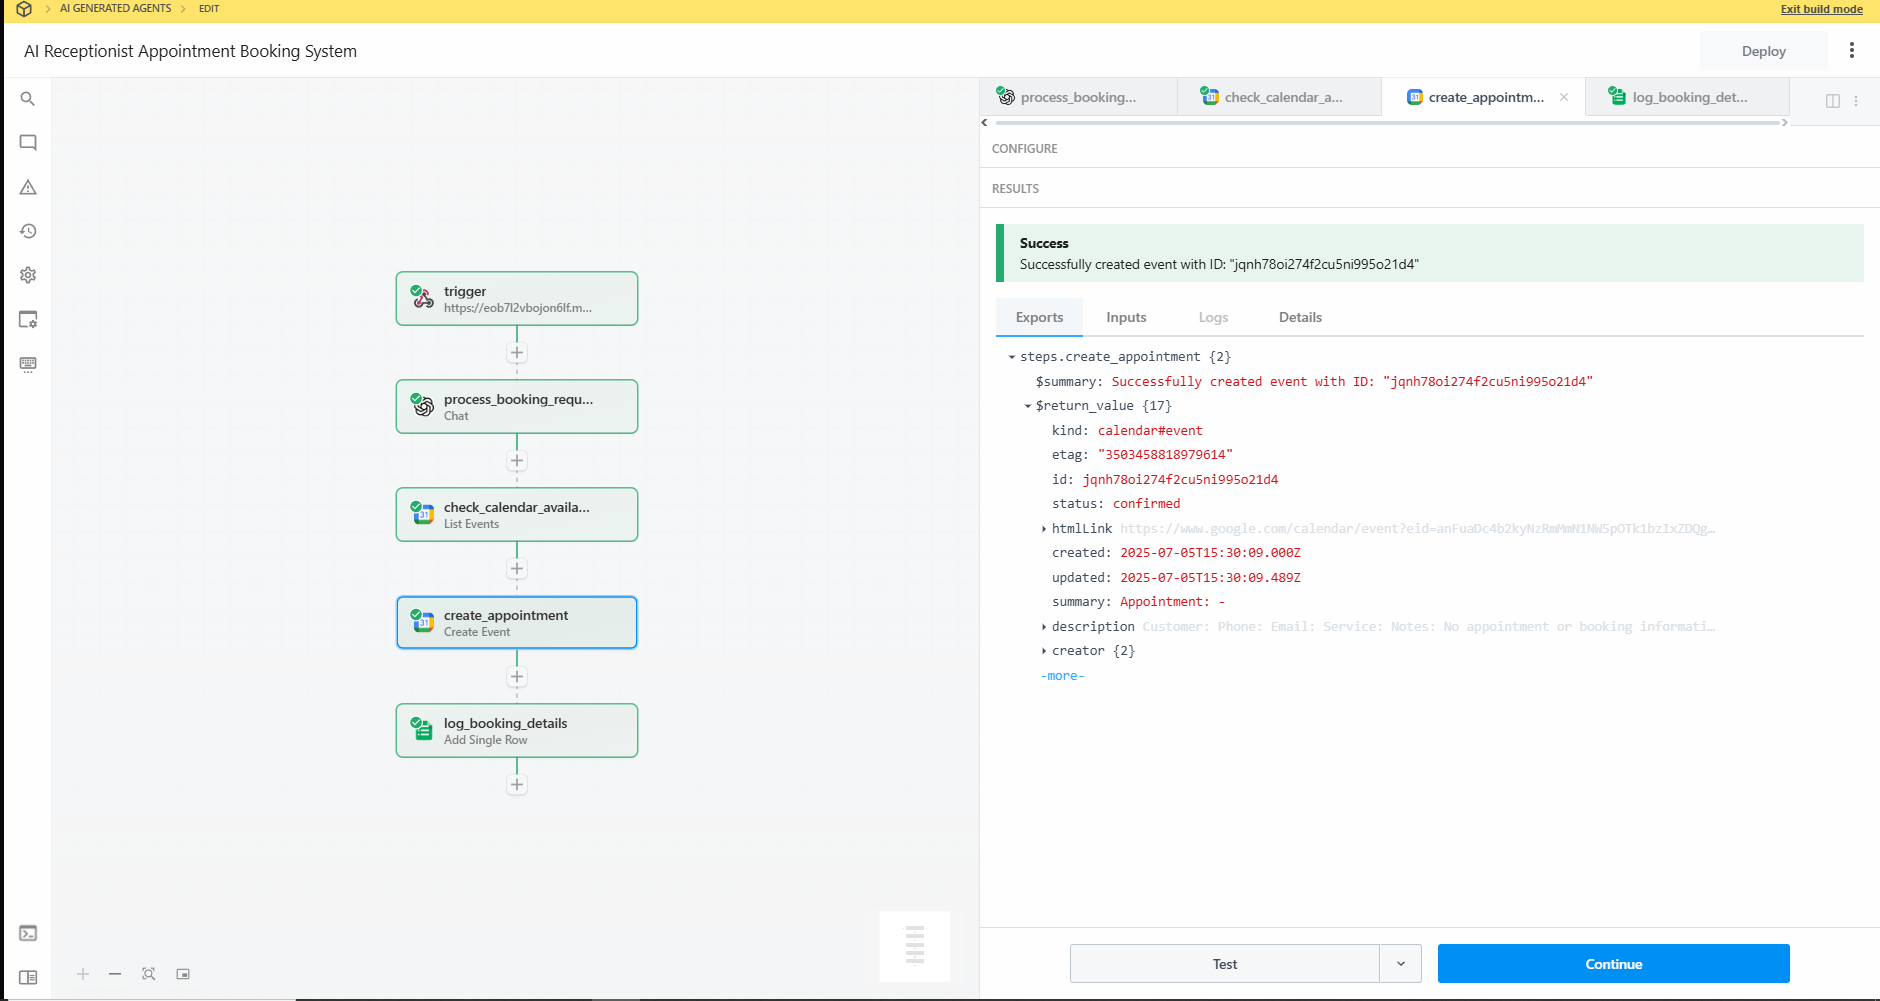Open the Details tab
The width and height of the screenshot is (1880, 1001).
pos(1300,317)
